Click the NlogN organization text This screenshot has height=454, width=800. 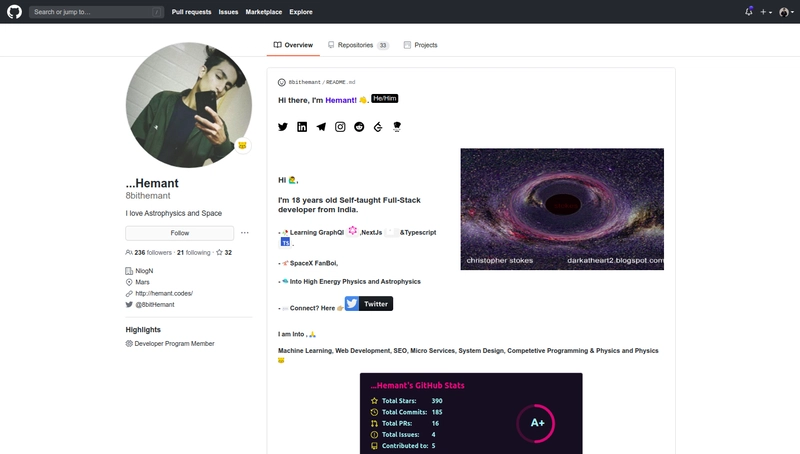[144, 271]
